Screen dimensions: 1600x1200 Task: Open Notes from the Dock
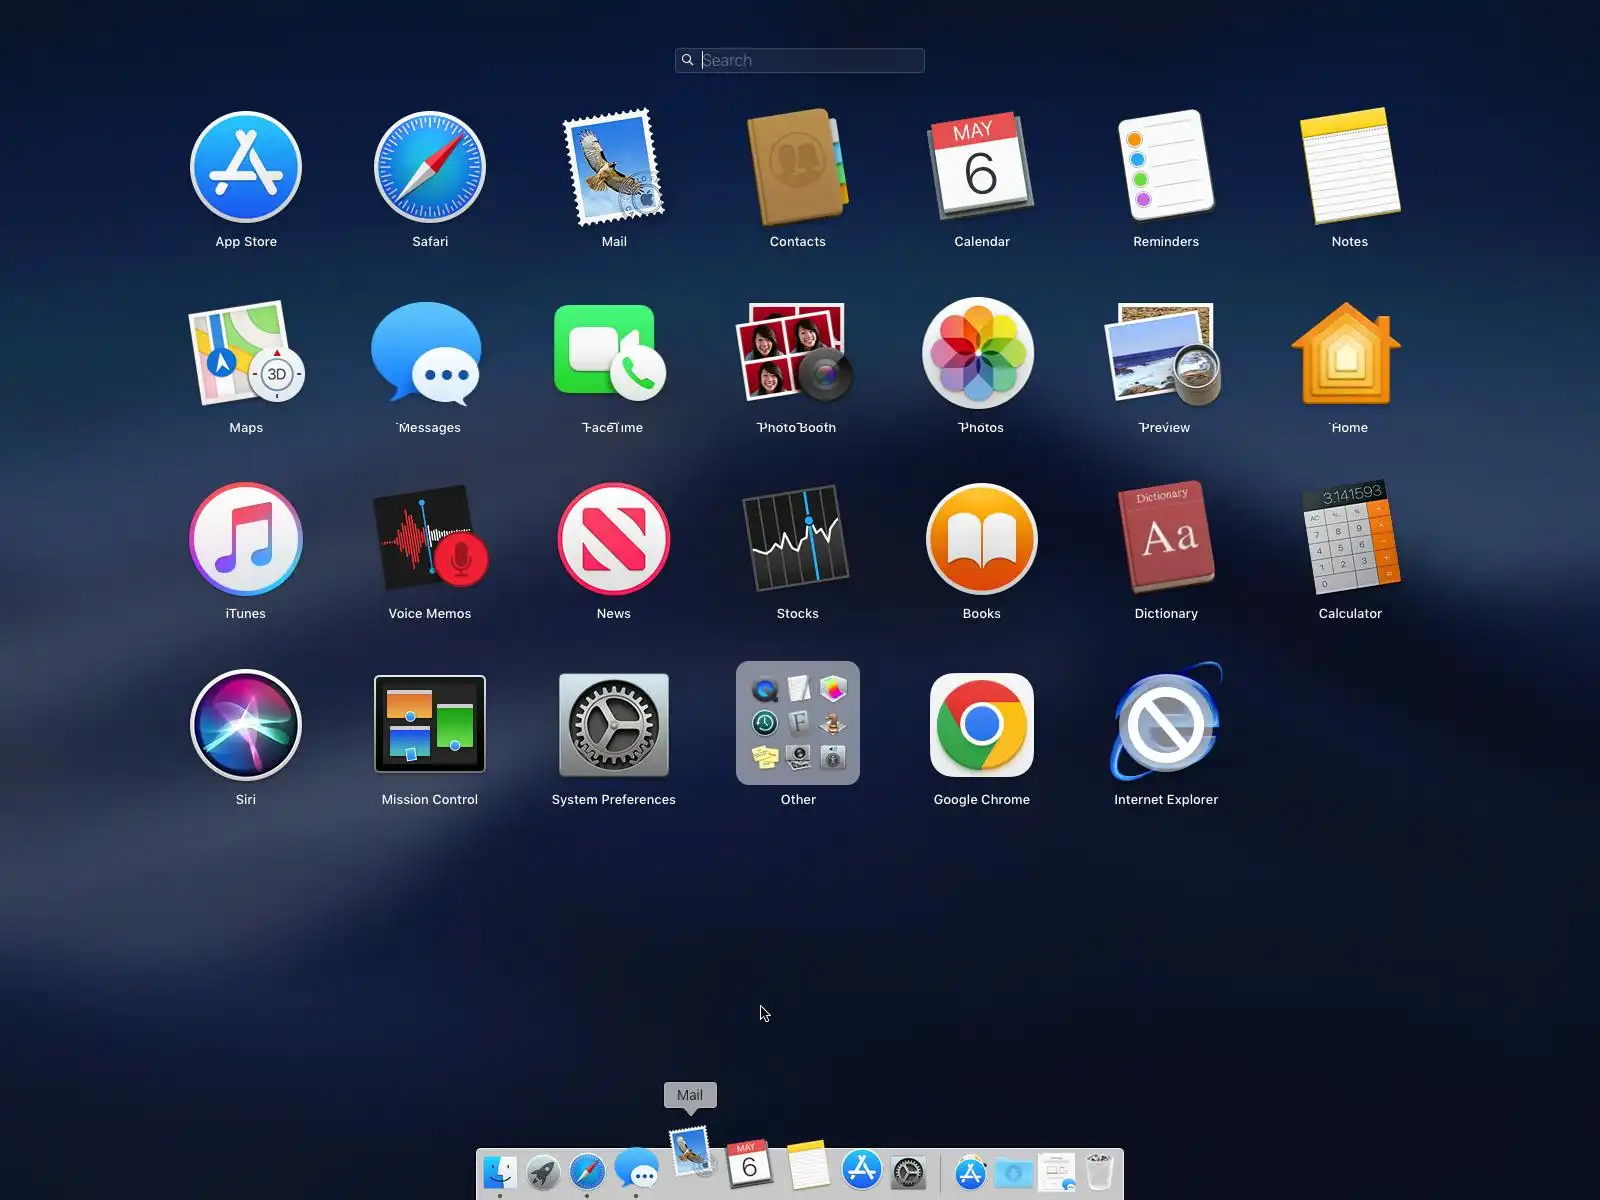click(x=808, y=1166)
